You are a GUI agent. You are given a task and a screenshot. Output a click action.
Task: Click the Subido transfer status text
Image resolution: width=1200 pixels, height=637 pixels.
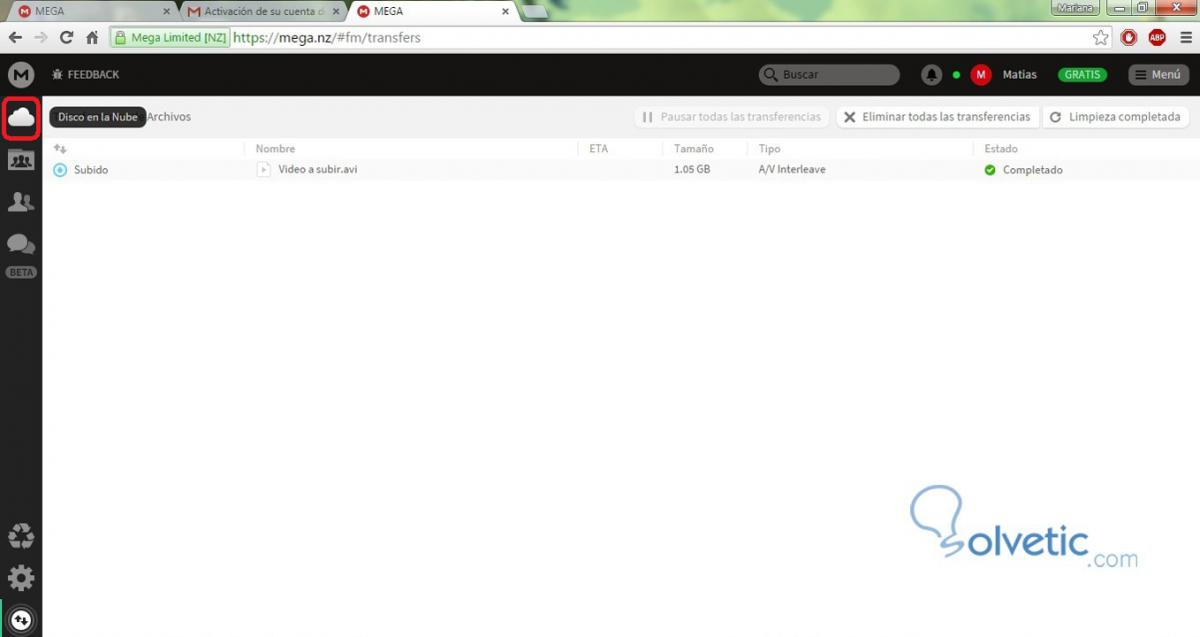click(90, 170)
